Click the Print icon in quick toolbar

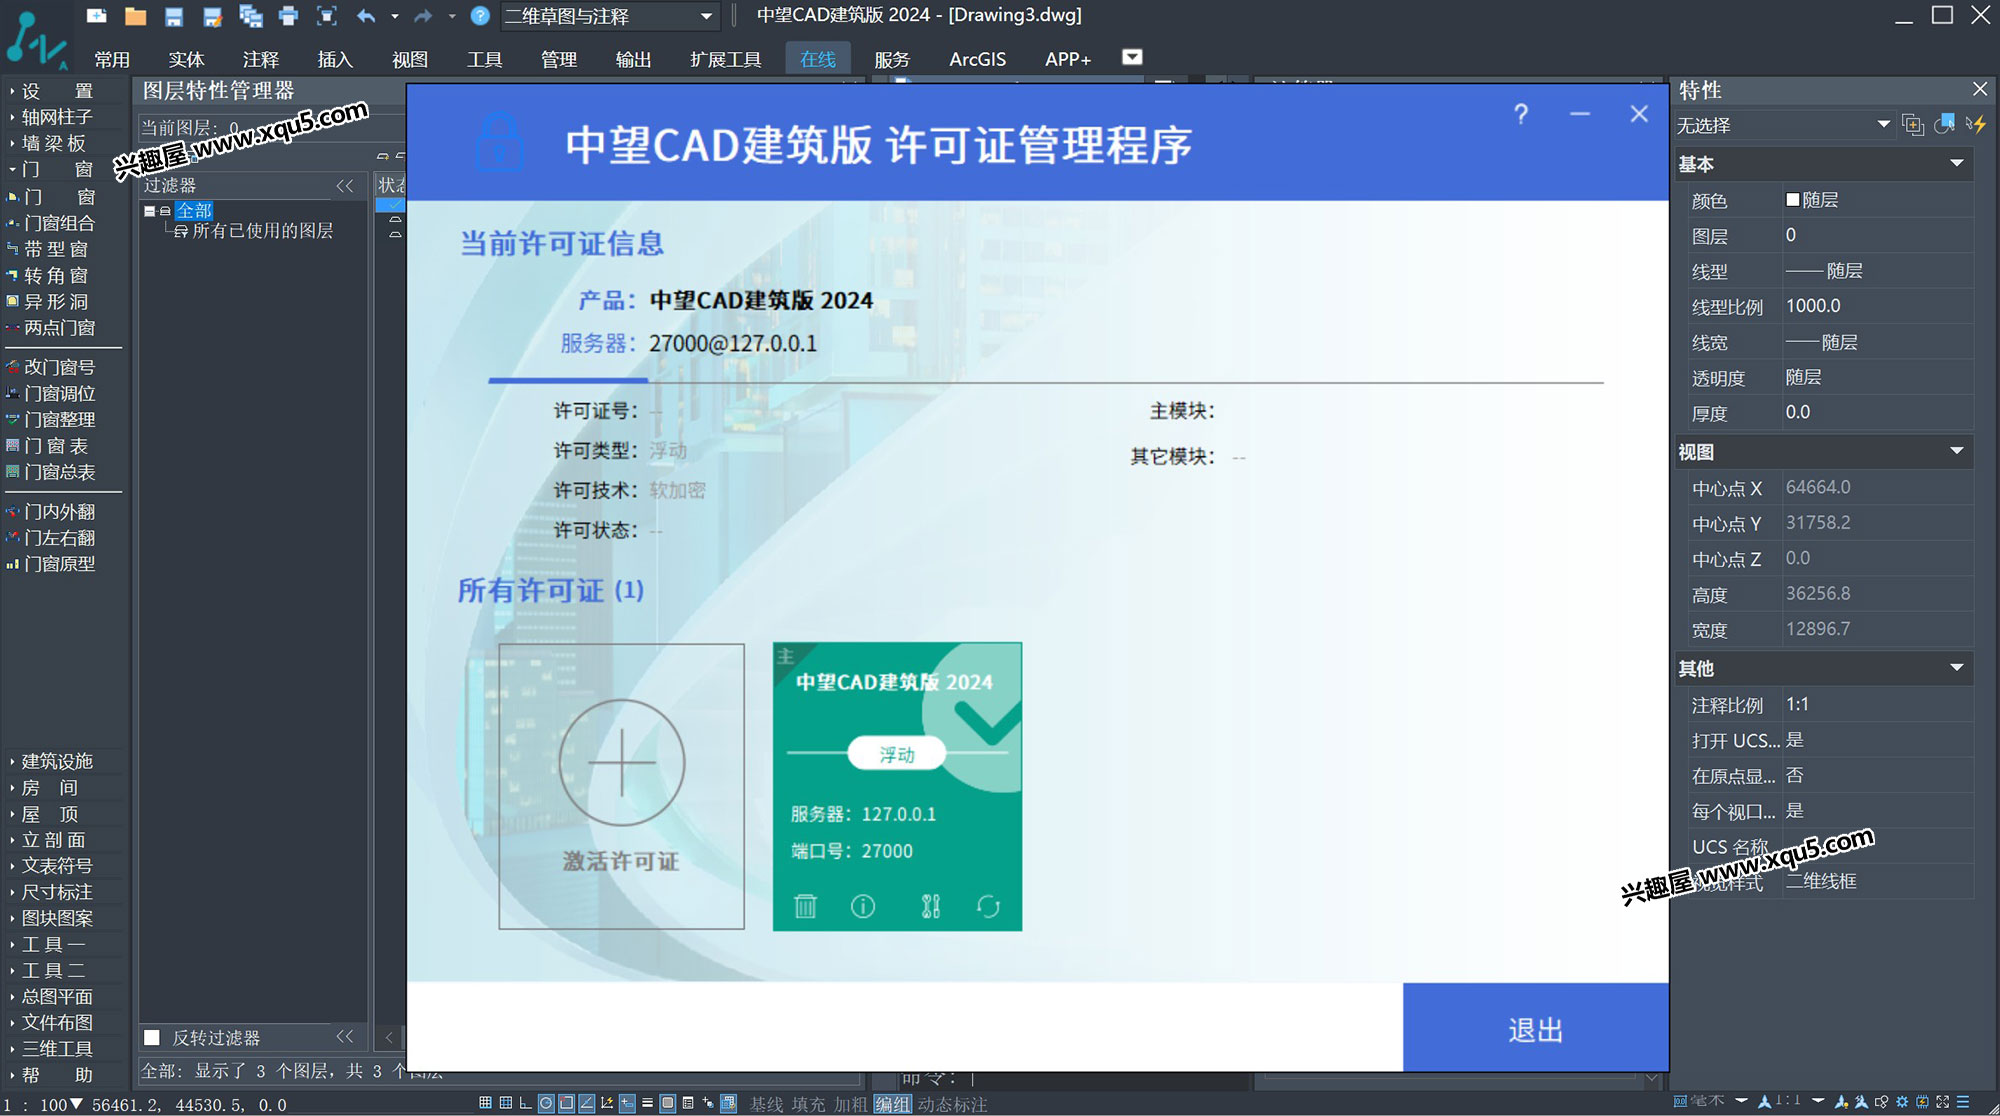tap(289, 16)
